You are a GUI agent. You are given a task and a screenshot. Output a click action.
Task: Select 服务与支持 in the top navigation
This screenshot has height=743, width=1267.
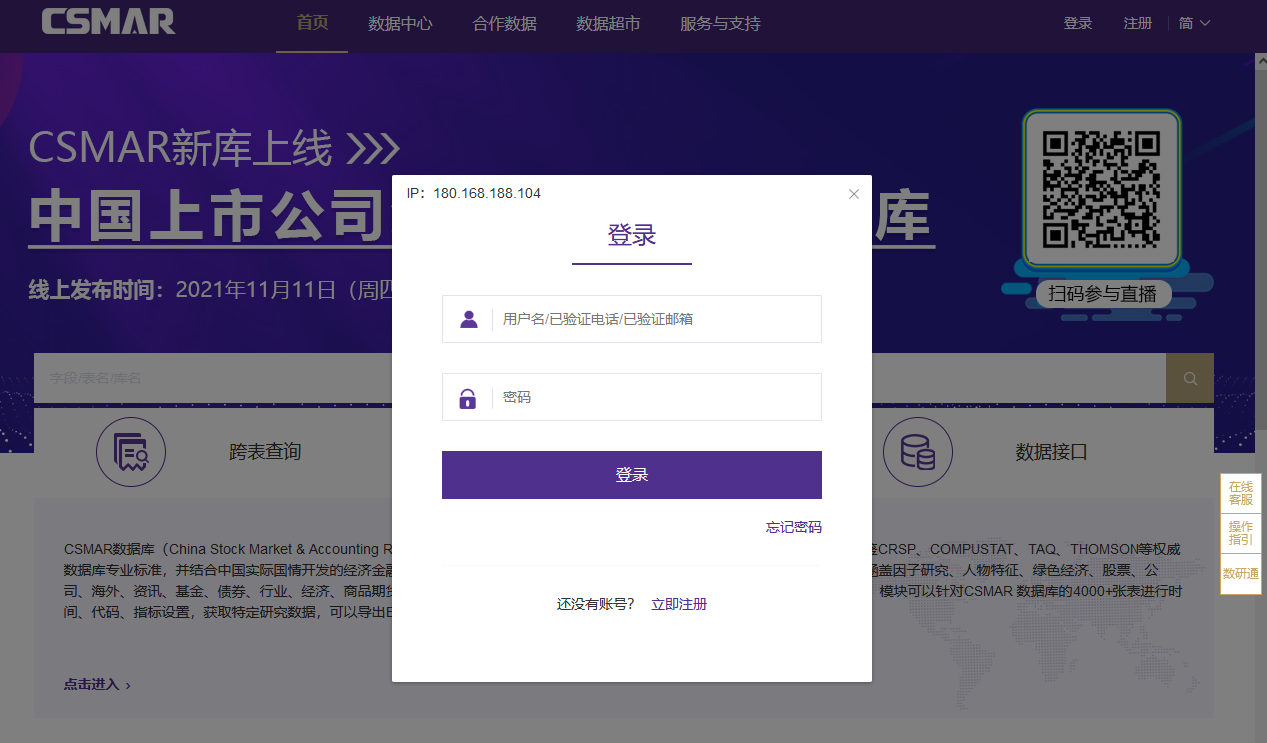[720, 23]
